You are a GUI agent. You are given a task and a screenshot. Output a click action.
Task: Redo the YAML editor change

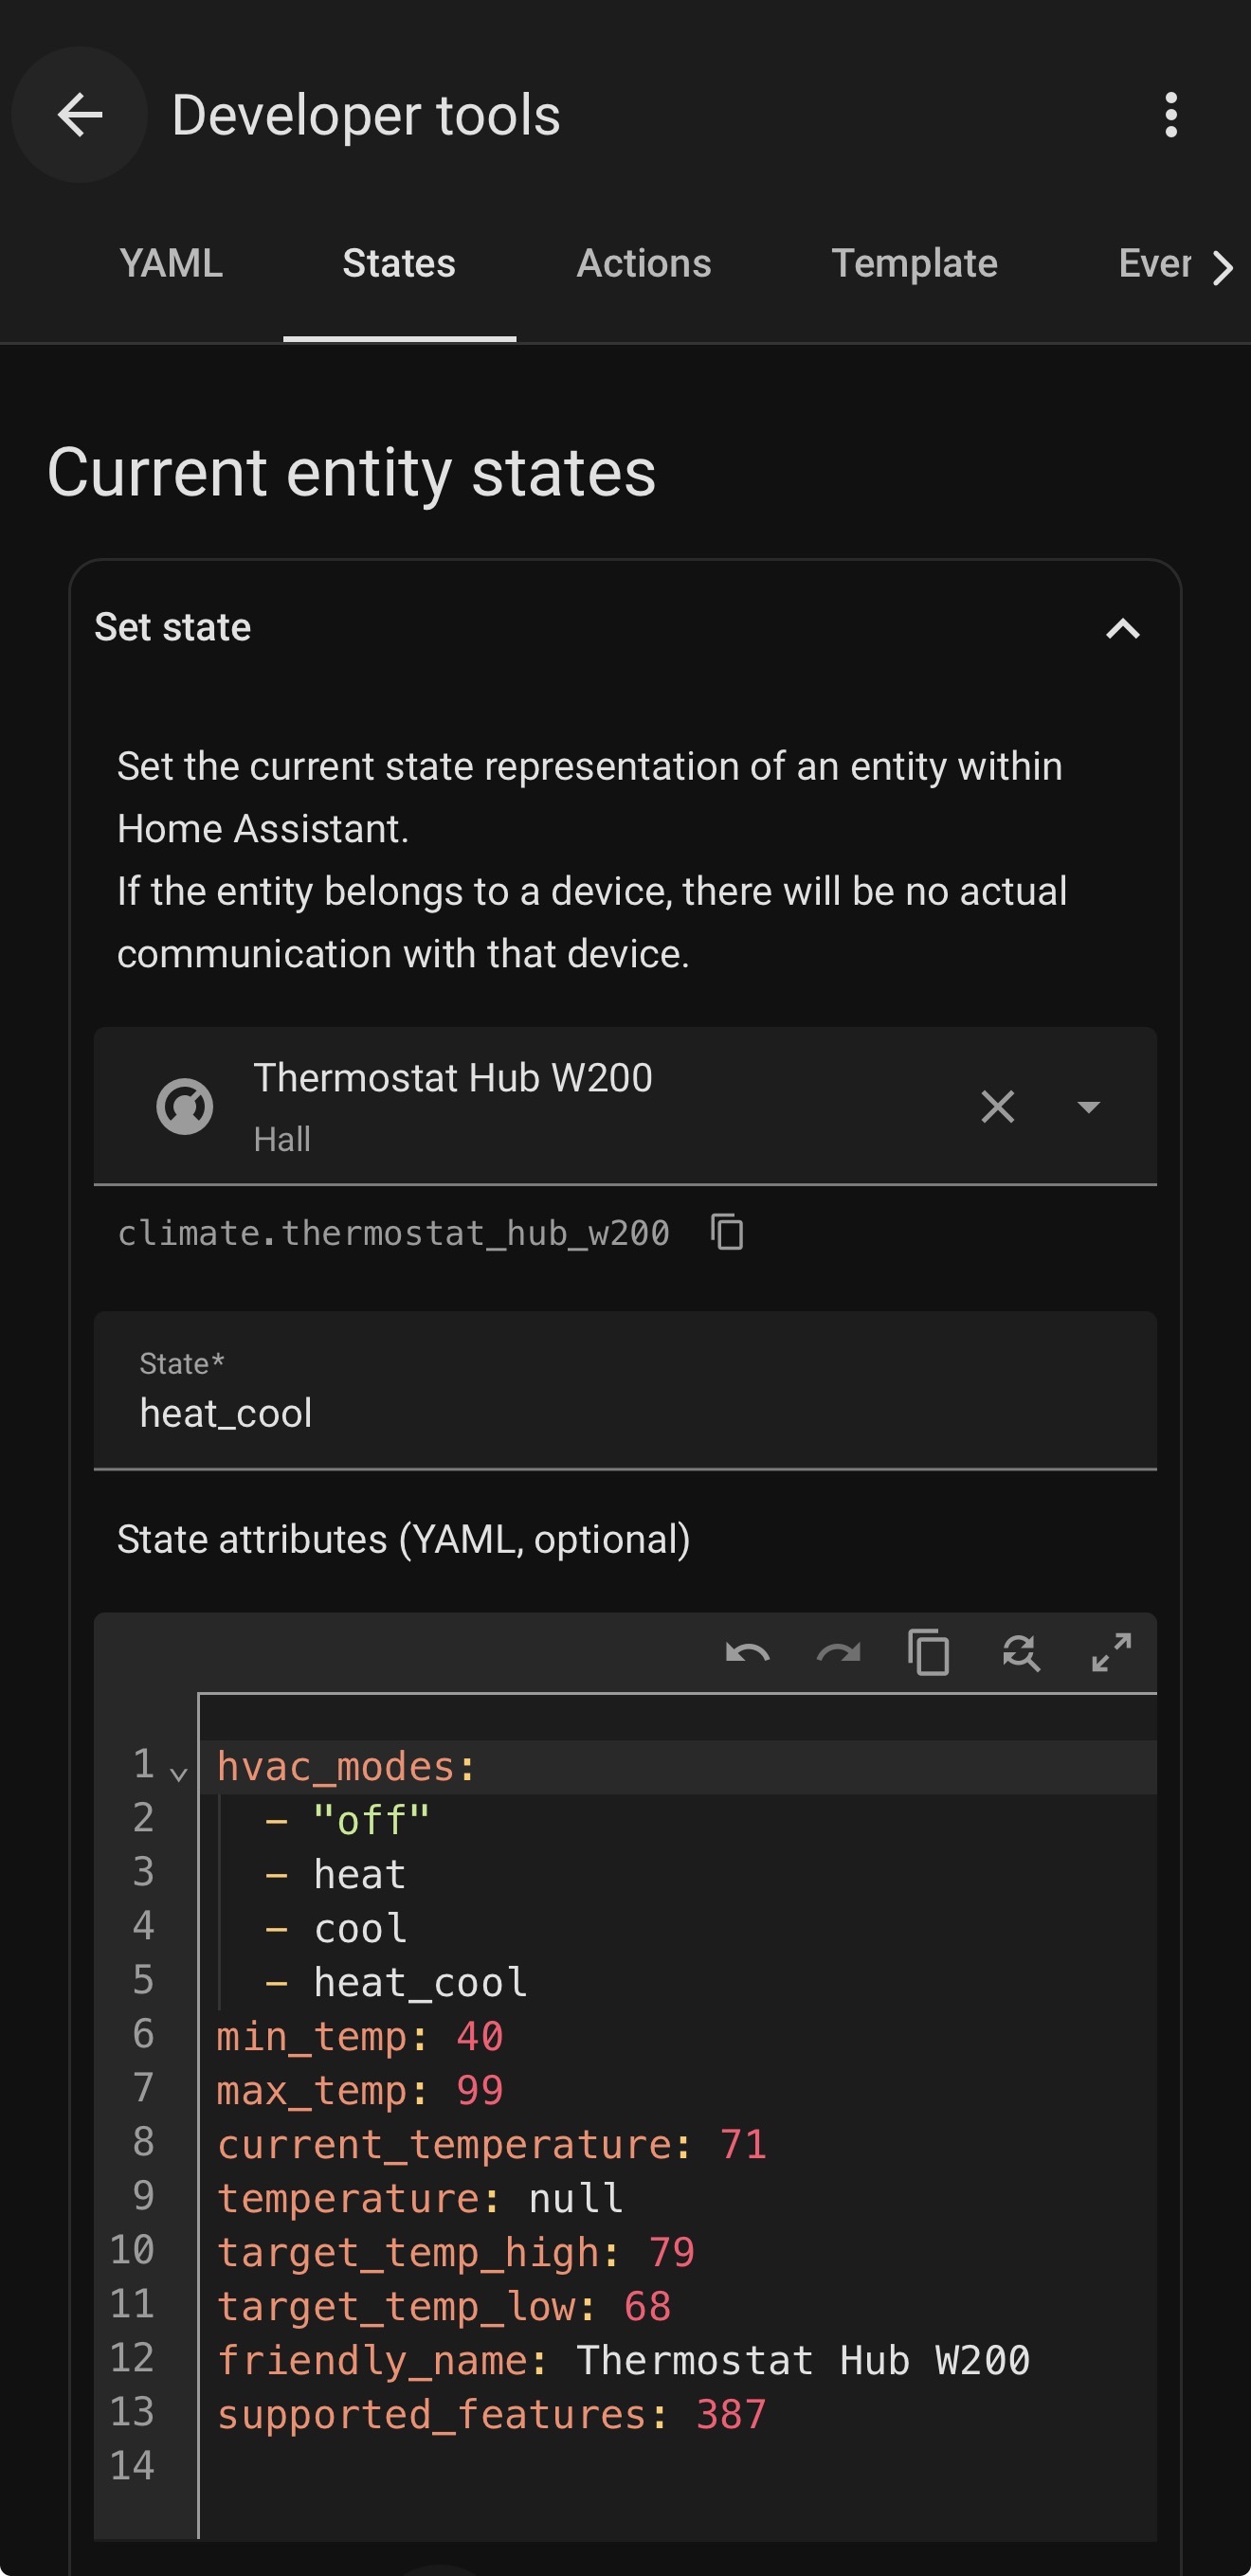coord(838,1652)
